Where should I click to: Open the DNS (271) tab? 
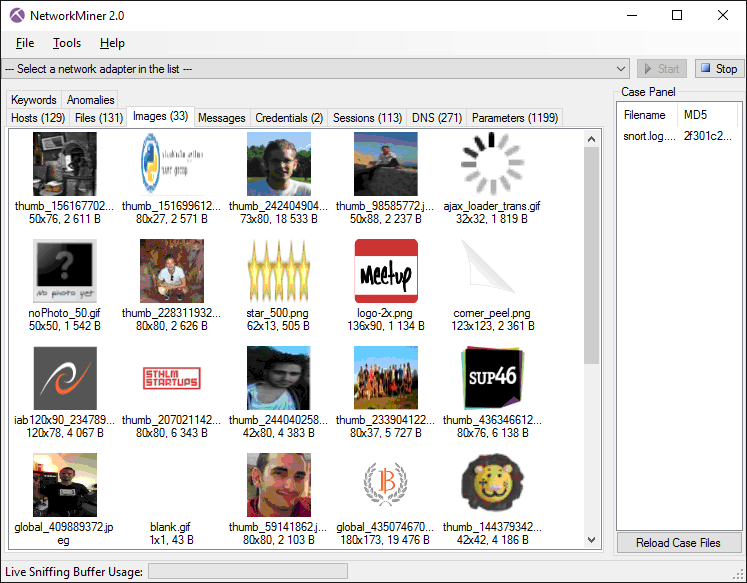[436, 118]
